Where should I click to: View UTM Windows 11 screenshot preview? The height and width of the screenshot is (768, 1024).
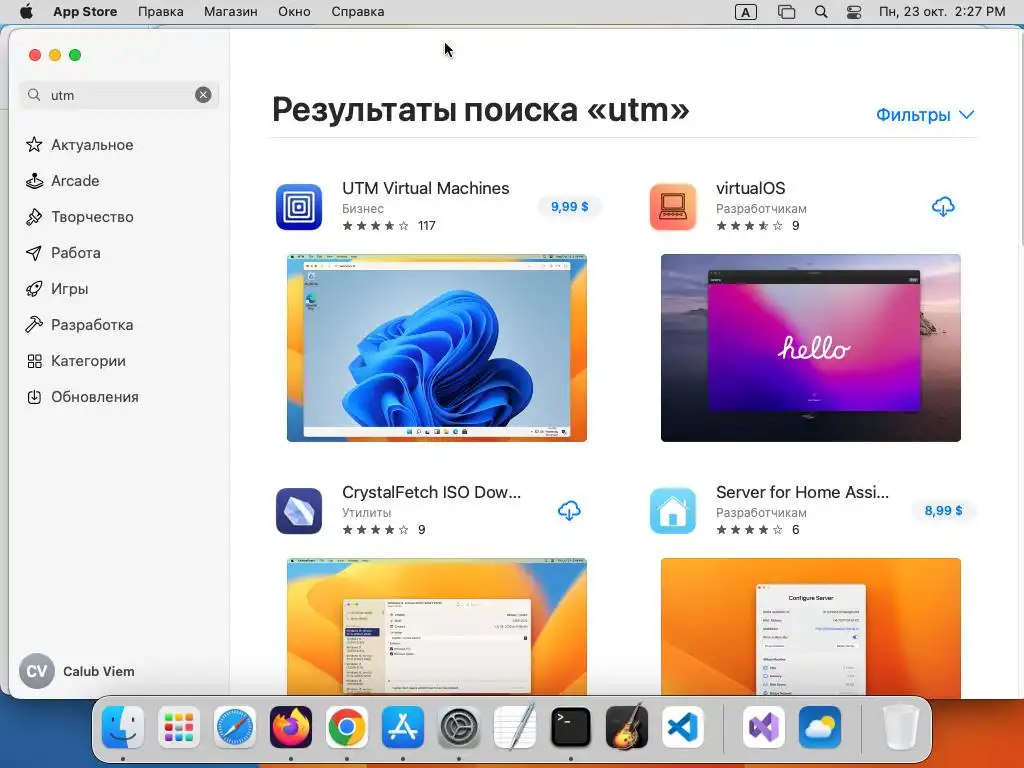coord(437,348)
